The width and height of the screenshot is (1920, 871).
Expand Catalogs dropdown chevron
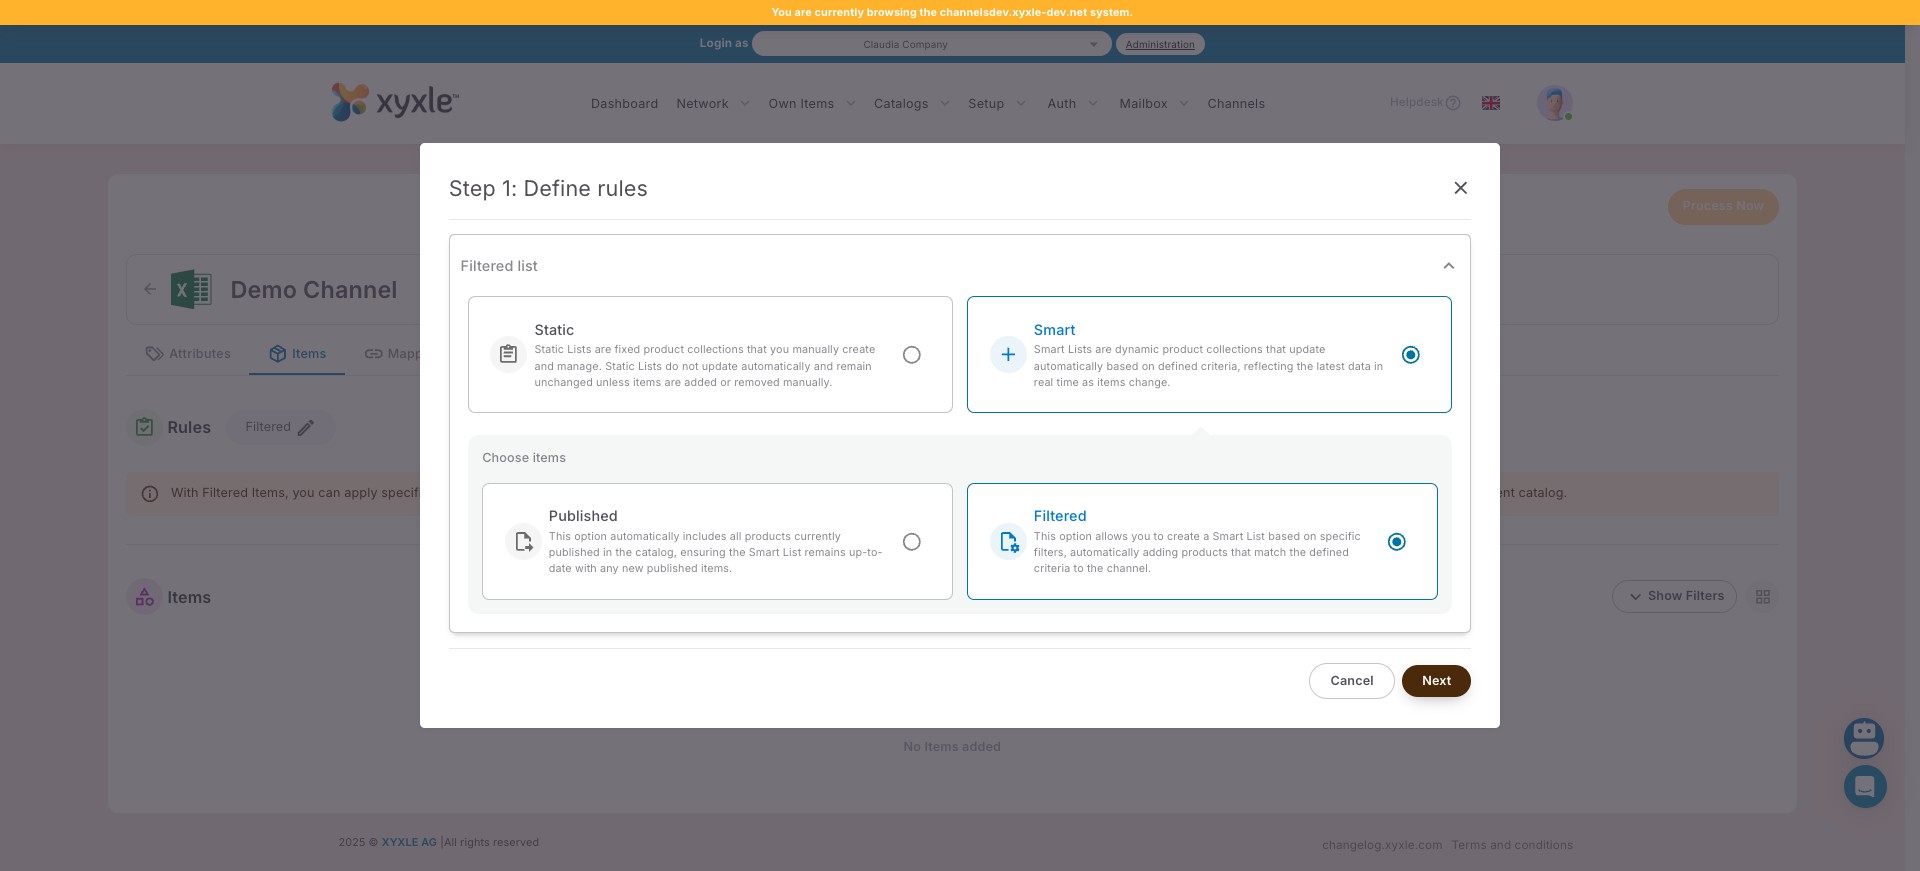pyautogui.click(x=944, y=103)
